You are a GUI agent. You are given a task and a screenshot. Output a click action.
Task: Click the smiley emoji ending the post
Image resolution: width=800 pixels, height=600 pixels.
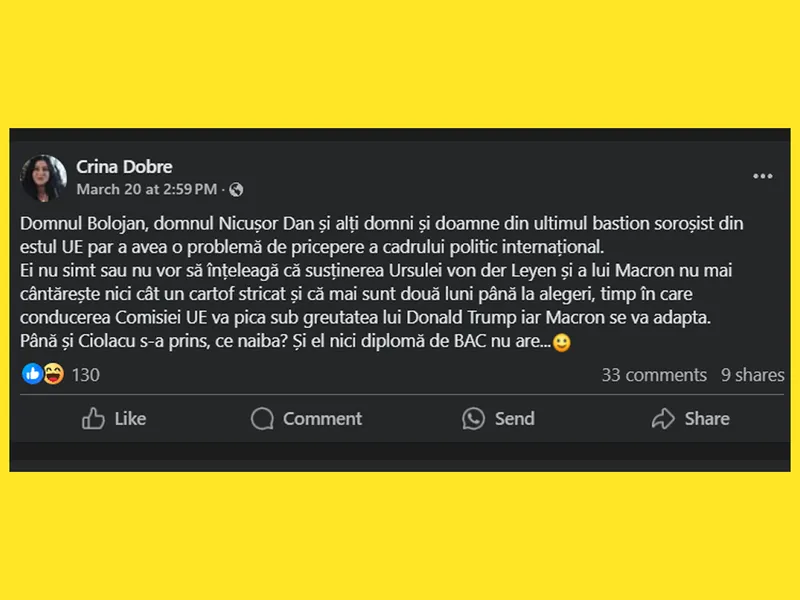[562, 343]
